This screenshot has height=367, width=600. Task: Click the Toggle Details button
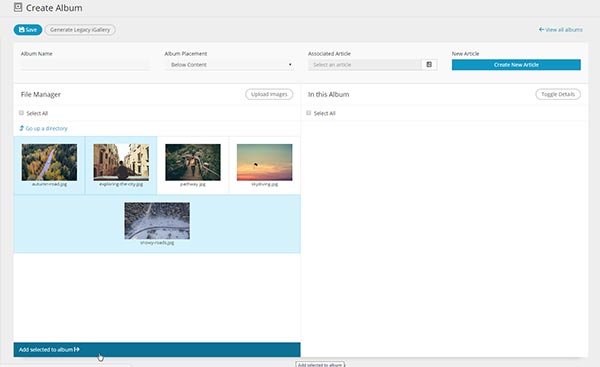click(x=558, y=94)
